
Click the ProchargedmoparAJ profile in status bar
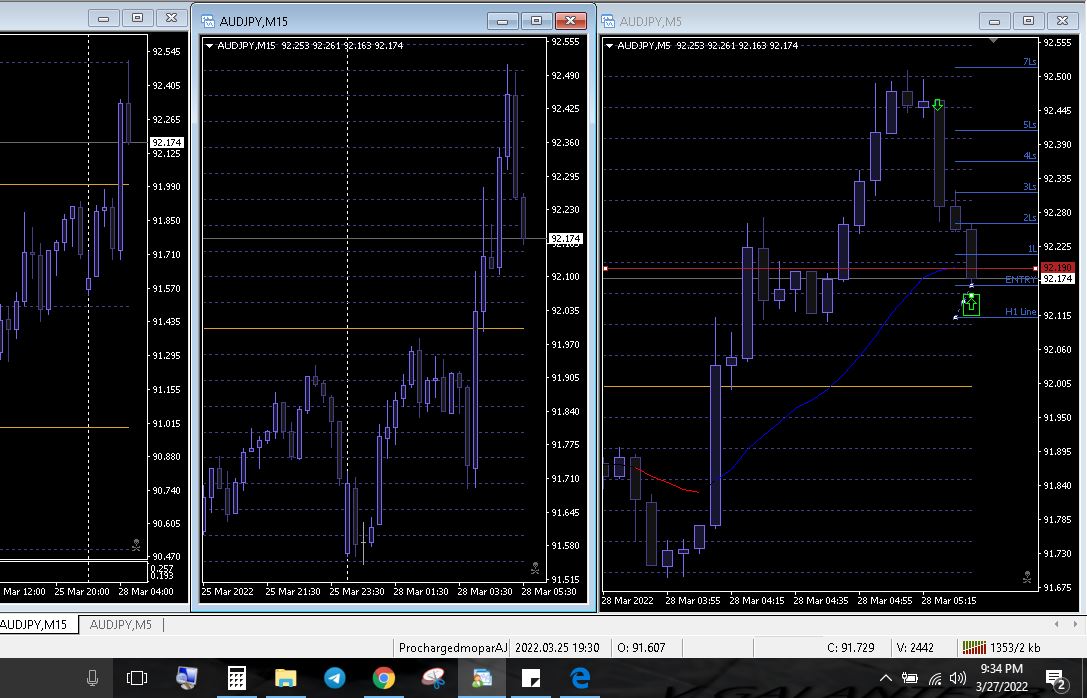coord(453,647)
